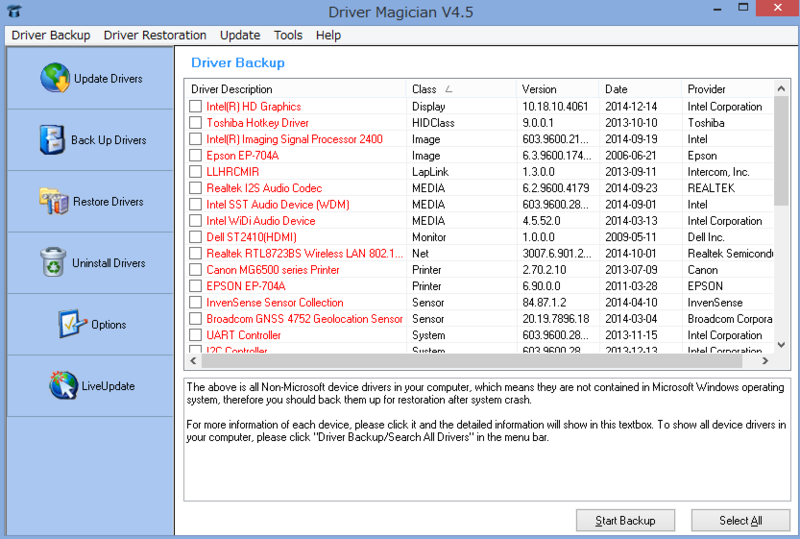Click the Back Up Drivers cabinet icon
Image resolution: width=800 pixels, height=539 pixels.
point(52,139)
